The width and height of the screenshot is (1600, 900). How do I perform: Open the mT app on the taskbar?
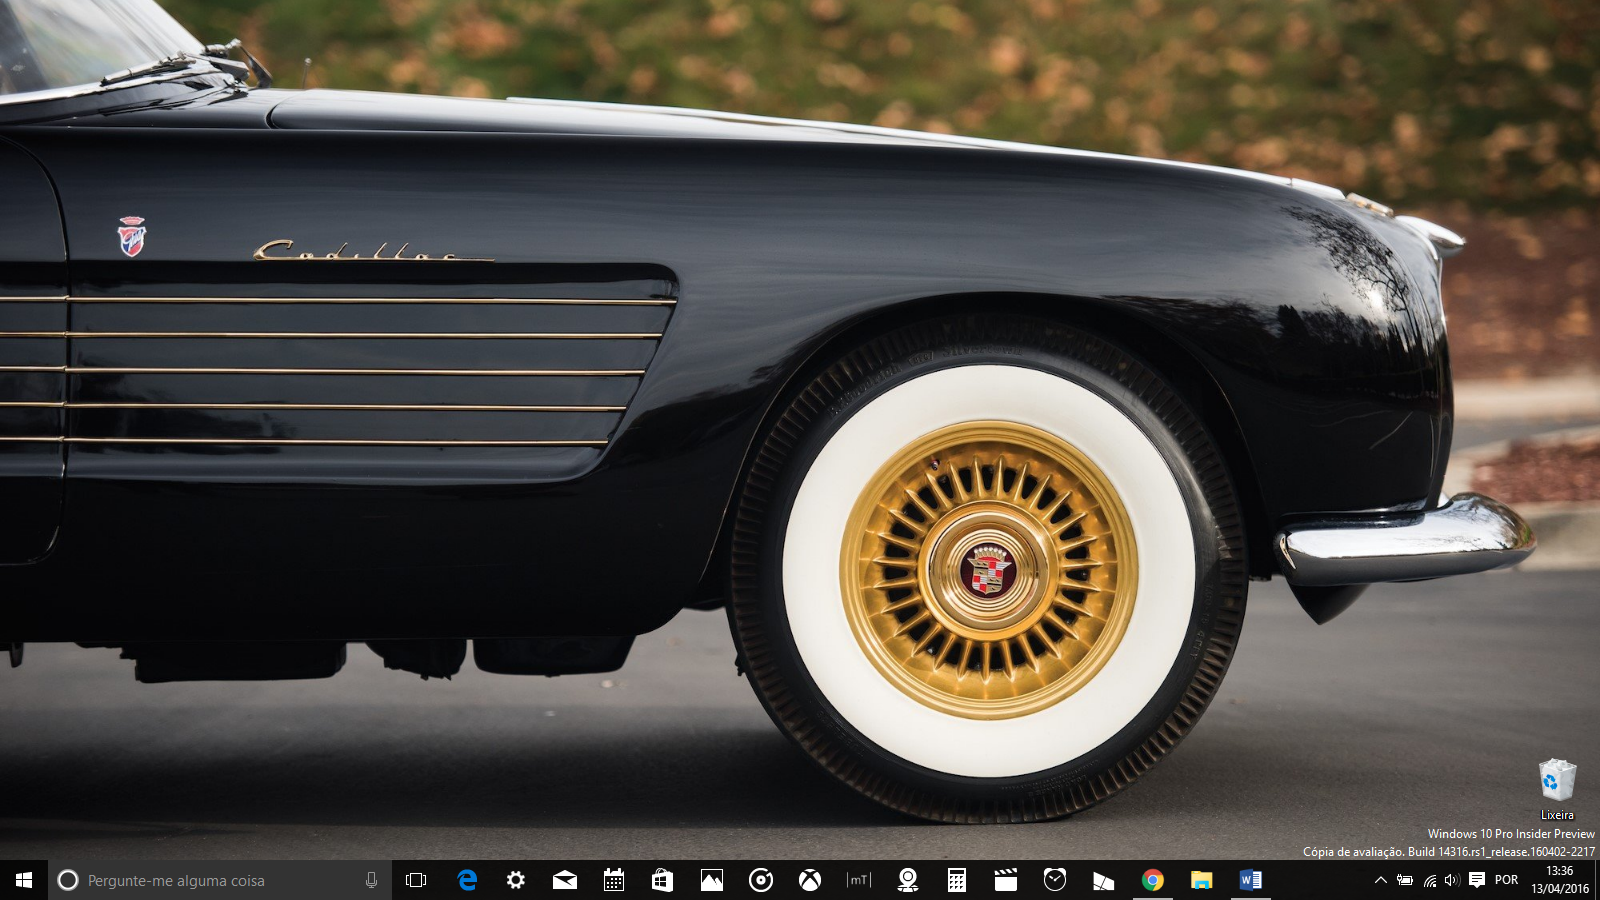click(x=858, y=880)
